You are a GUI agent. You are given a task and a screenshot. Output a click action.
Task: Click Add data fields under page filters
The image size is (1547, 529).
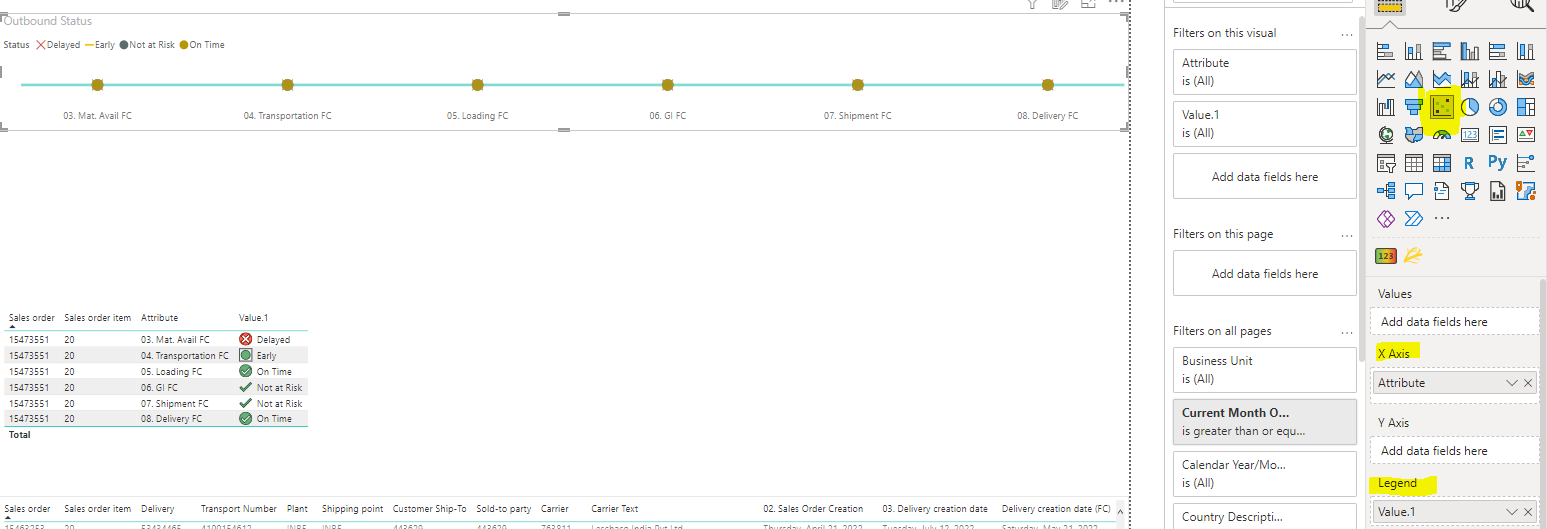pos(1264,274)
